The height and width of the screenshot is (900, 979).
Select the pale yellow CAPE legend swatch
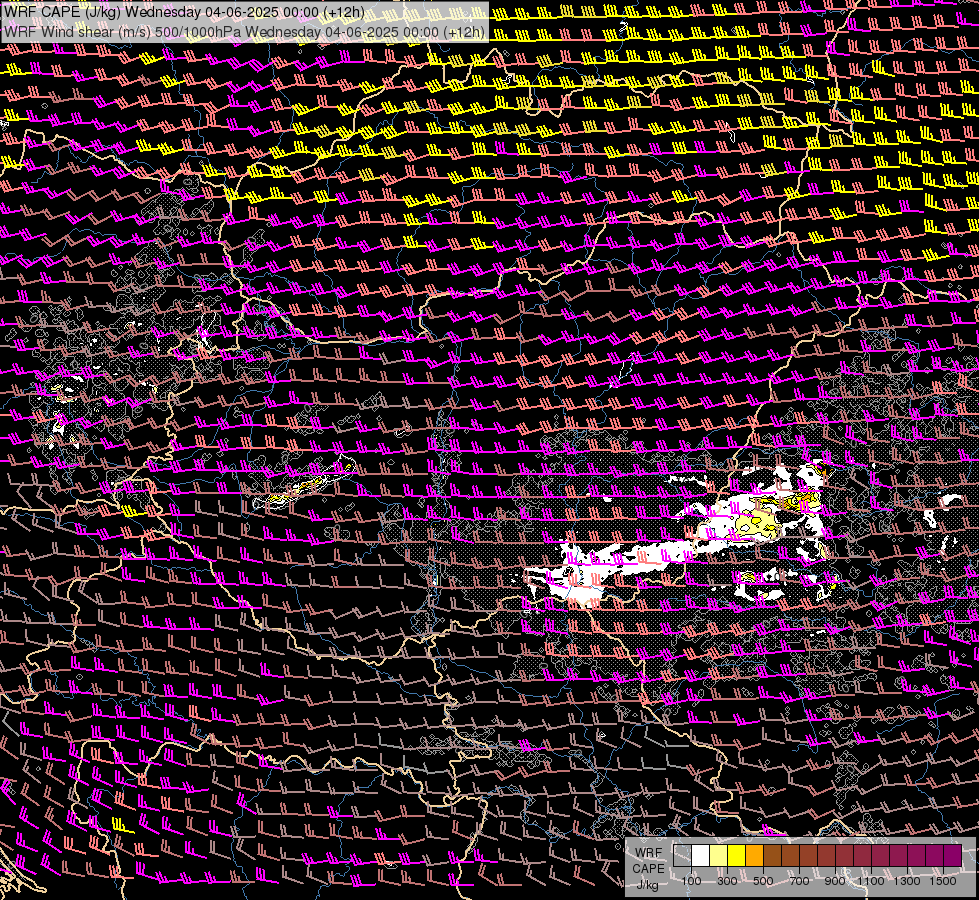[719, 855]
